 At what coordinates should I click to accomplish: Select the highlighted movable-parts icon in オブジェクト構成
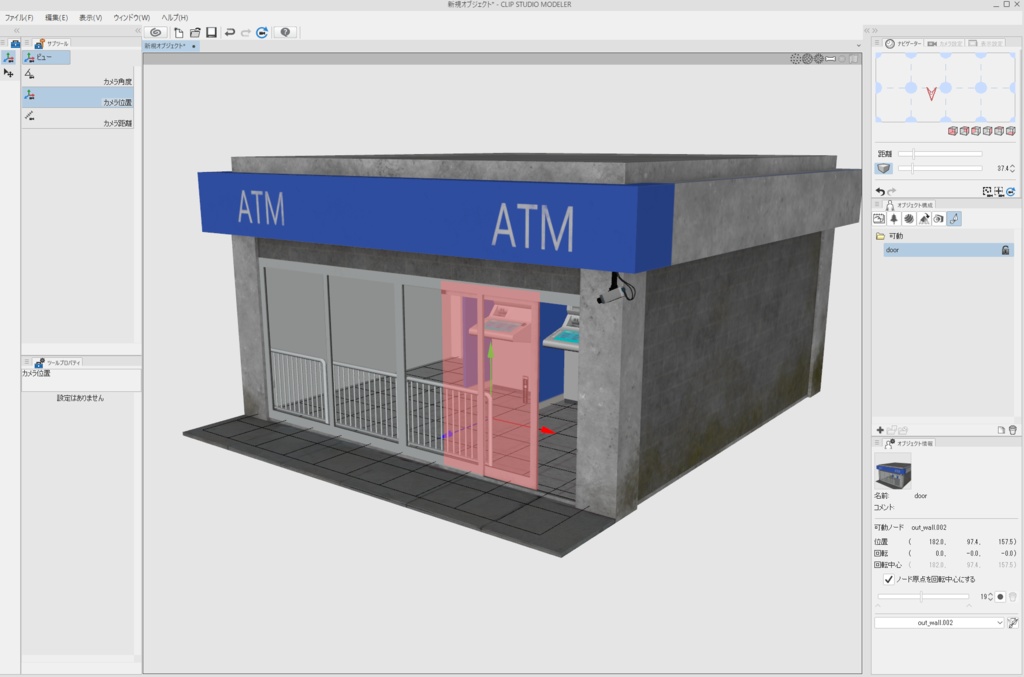954,218
